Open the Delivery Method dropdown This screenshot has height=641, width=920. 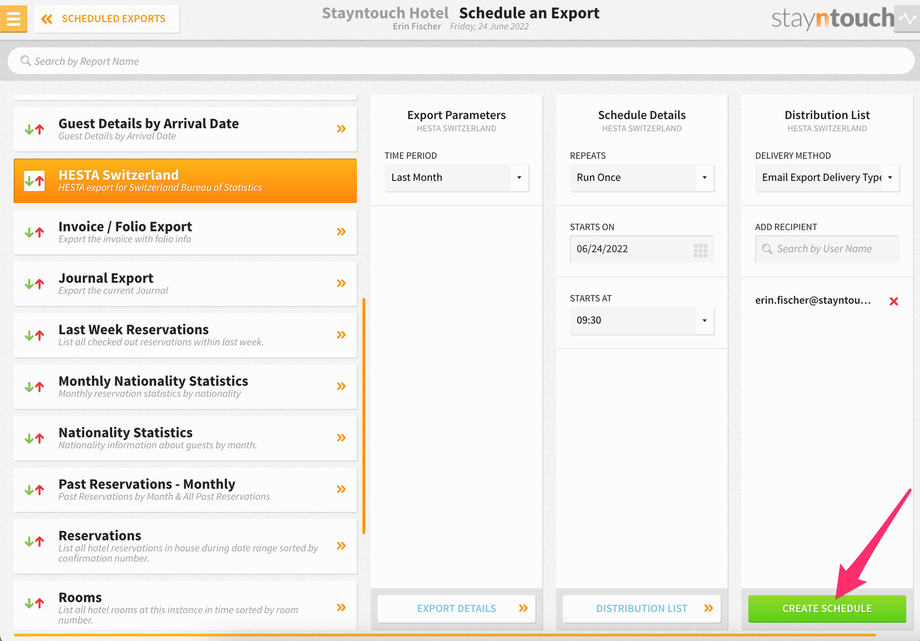pyautogui.click(x=827, y=177)
